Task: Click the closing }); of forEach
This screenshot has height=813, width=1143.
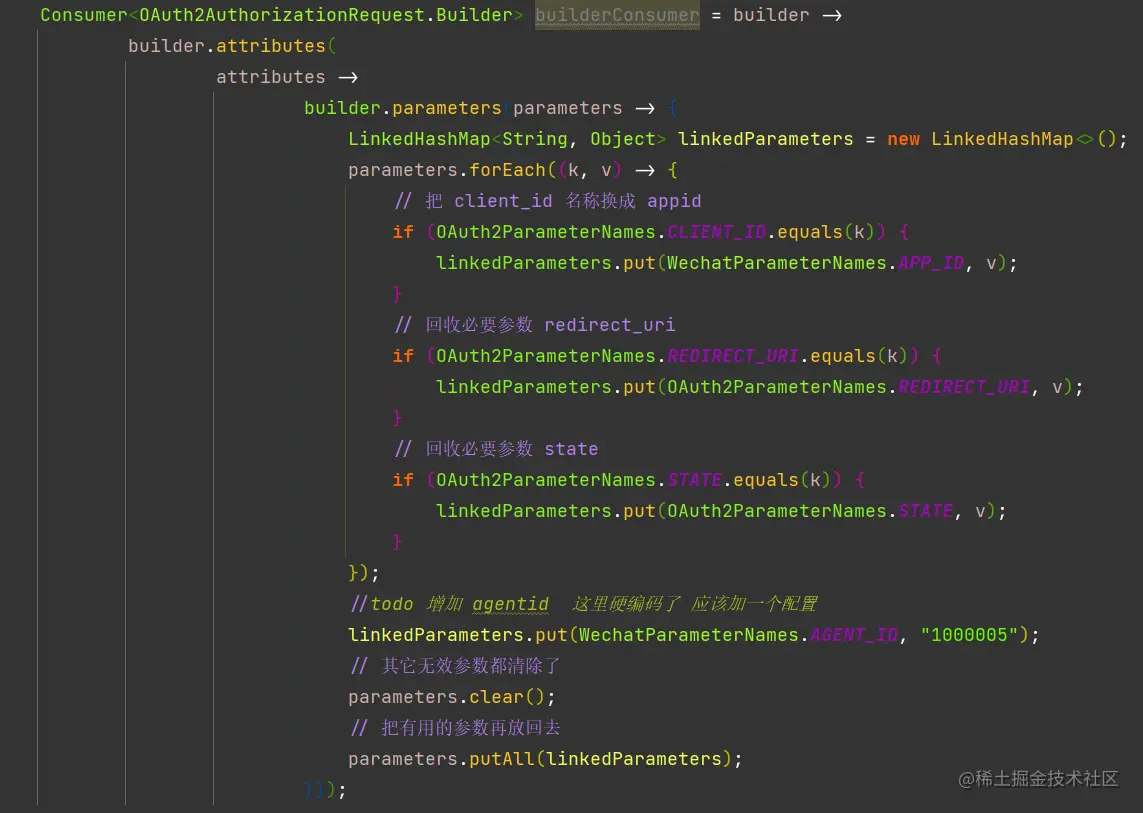Action: point(364,573)
